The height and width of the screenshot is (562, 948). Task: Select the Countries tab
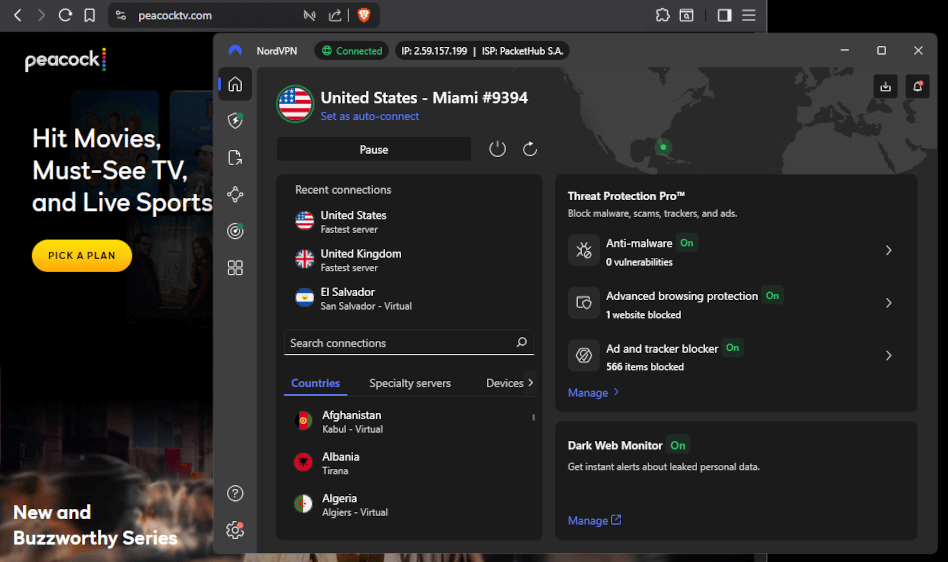[315, 383]
